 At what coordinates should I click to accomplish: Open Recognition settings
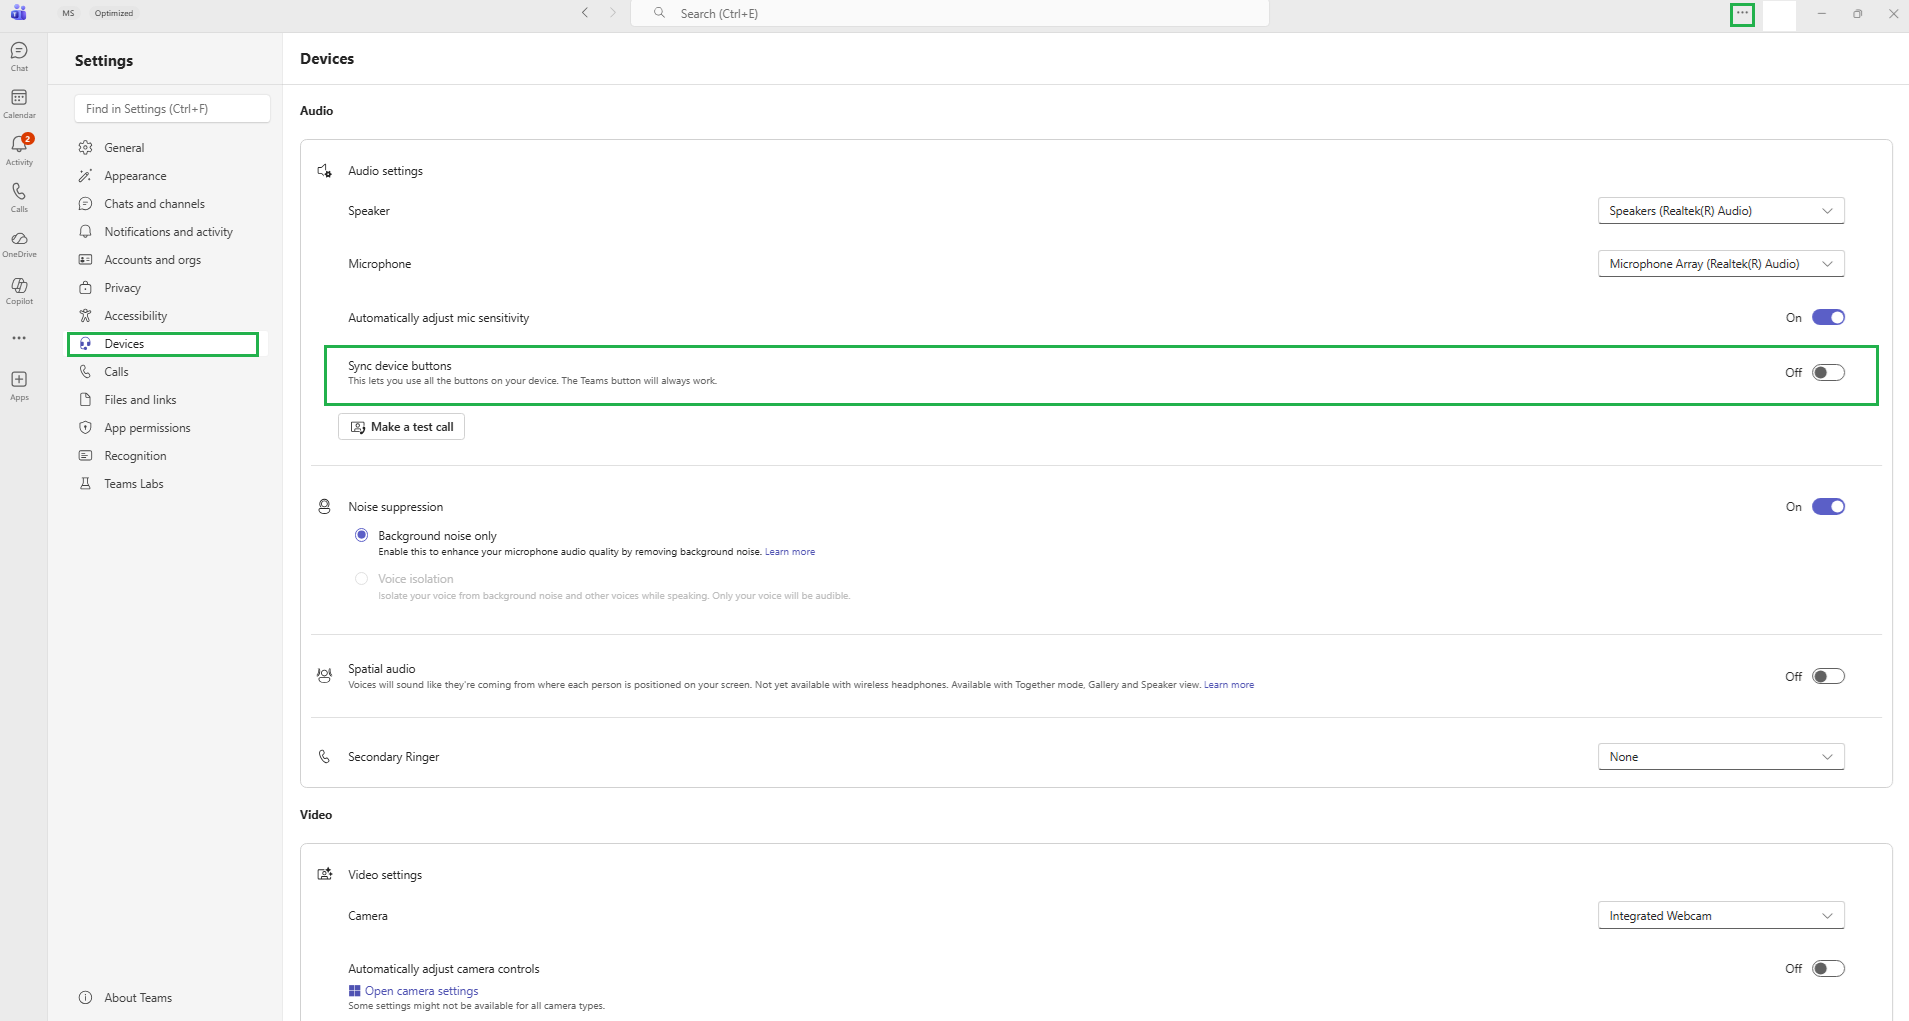(168, 456)
